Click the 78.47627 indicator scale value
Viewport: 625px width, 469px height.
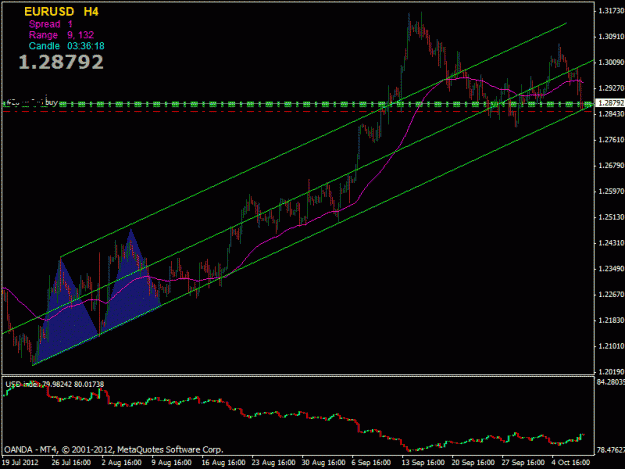coord(611,451)
